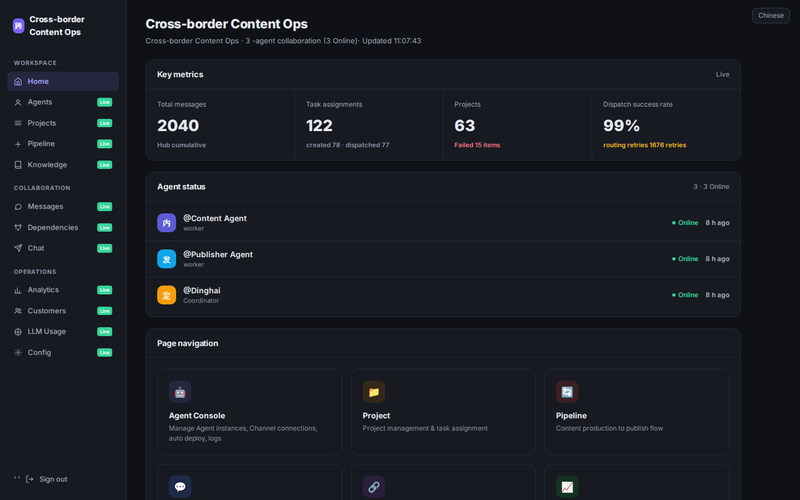Open the Project navigation card
Image resolution: width=800 pixels, height=500 pixels.
tap(443, 412)
